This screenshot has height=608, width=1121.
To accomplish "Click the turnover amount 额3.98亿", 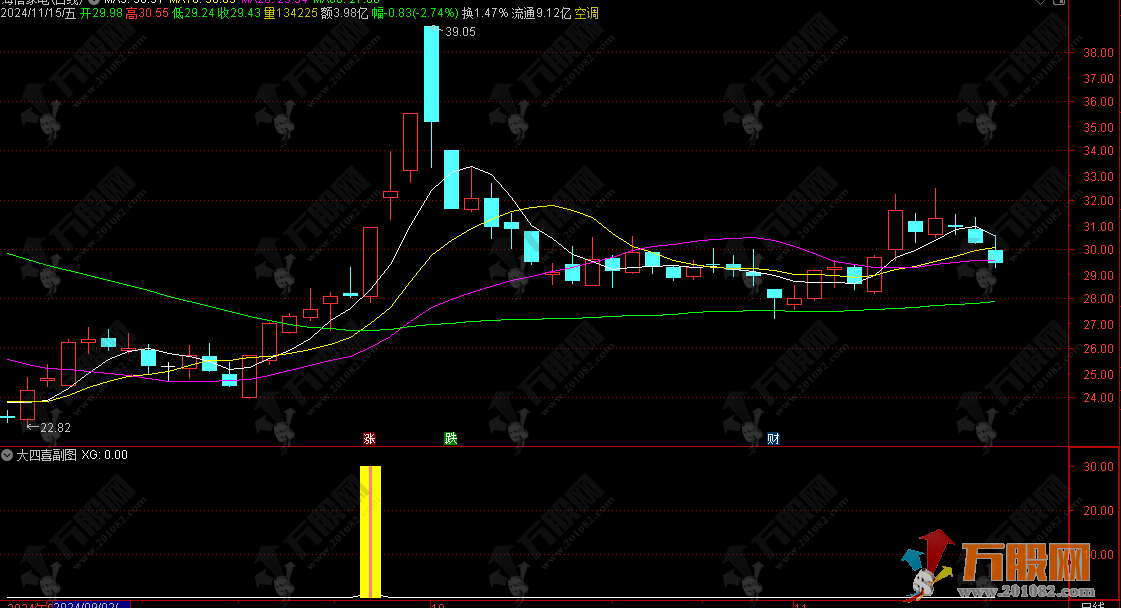I will (x=344, y=13).
